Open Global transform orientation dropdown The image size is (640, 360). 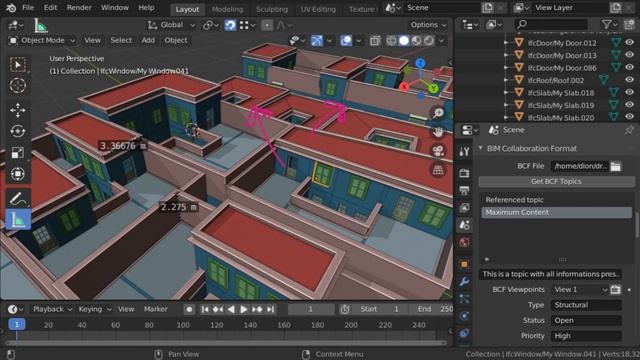171,25
